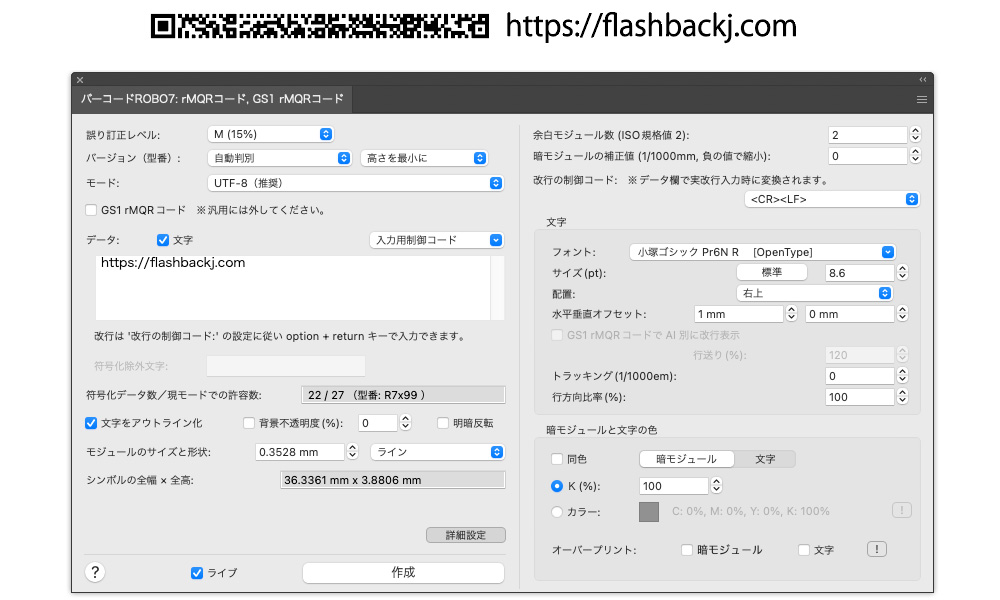Enable the GS1 rMQR code checkbox
The height and width of the screenshot is (600, 1000).
[x=92, y=210]
